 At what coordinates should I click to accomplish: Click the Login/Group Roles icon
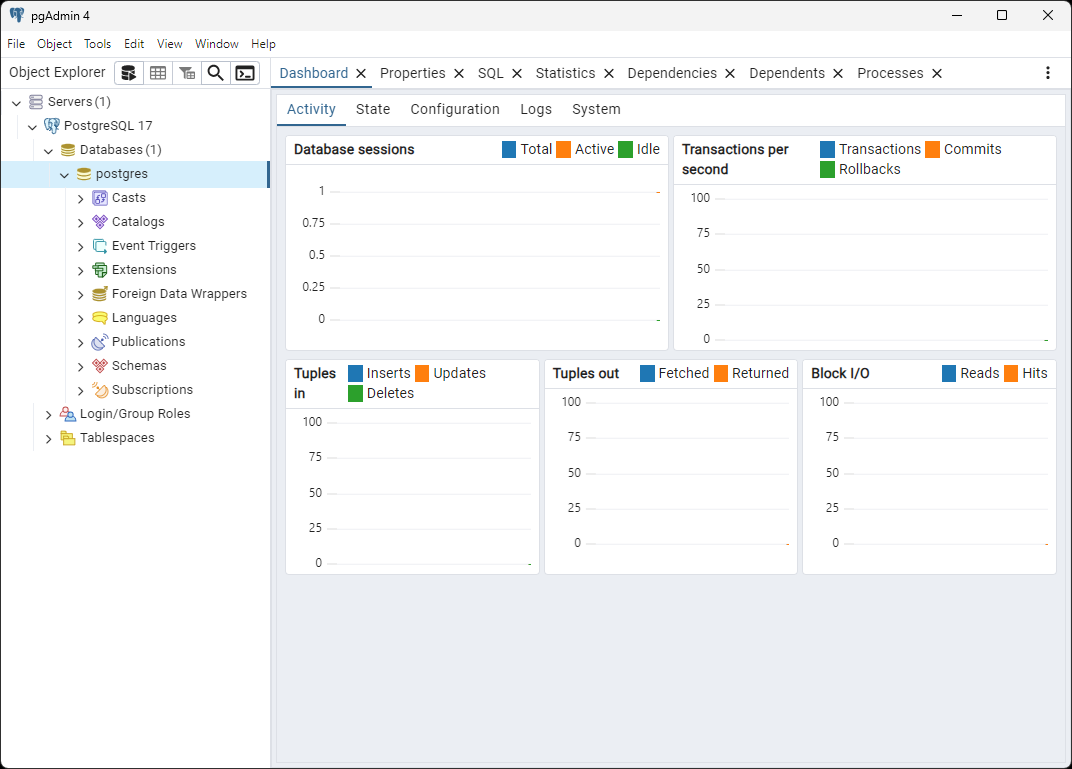tap(68, 414)
